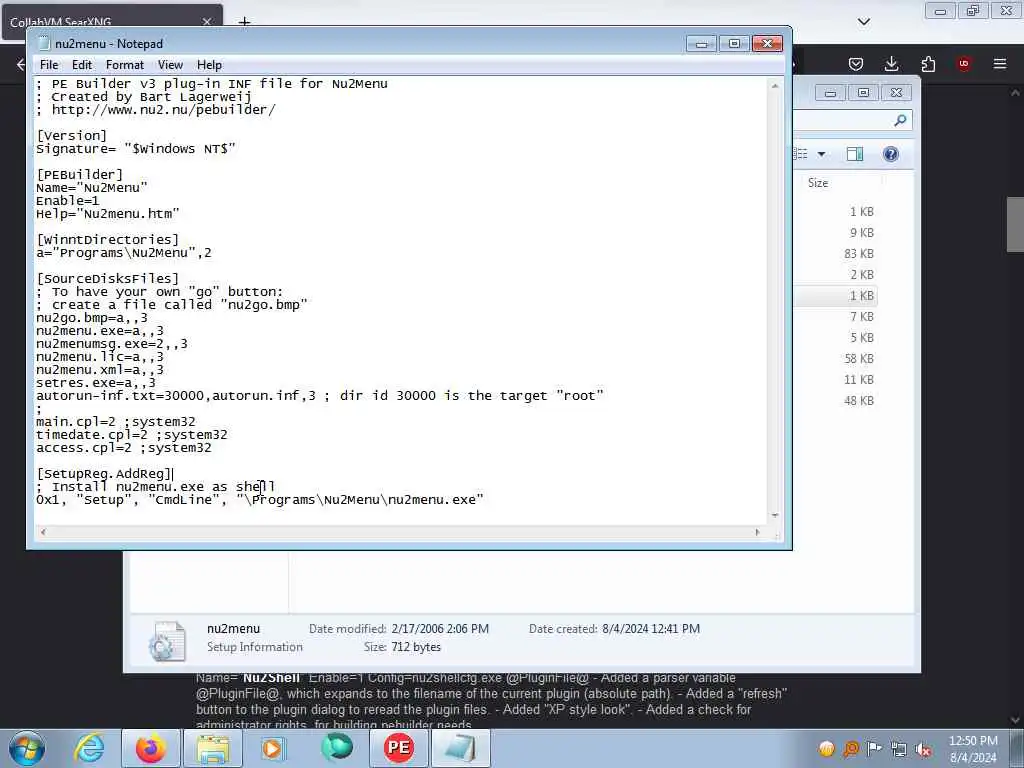Click the Action Center flag tray icon

[x=874, y=748]
